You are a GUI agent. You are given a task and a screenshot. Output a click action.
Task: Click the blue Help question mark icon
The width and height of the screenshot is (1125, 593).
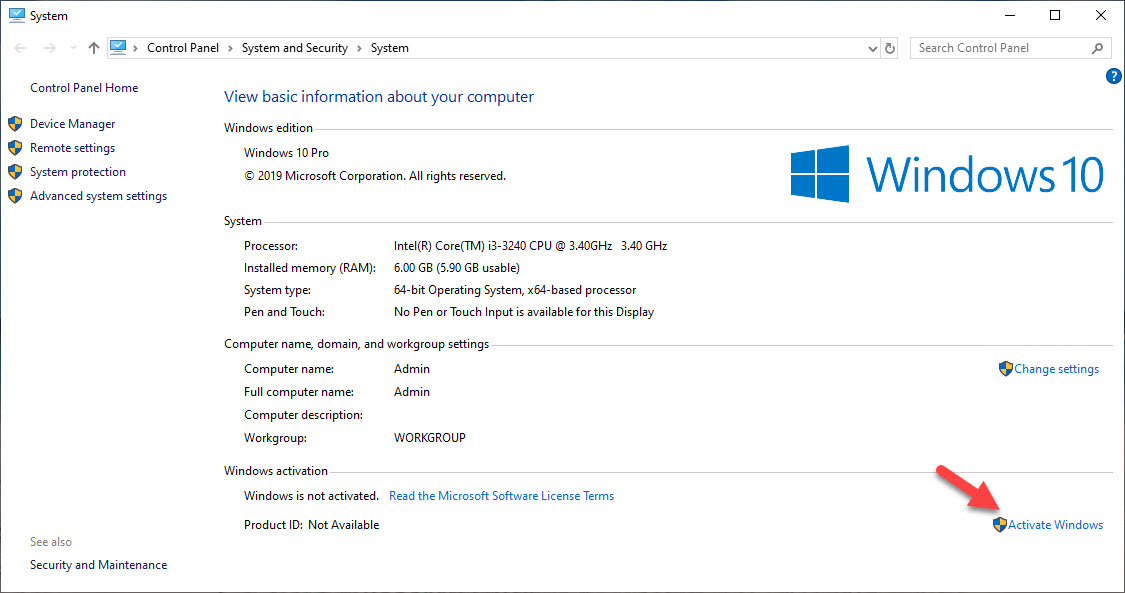pyautogui.click(x=1113, y=75)
